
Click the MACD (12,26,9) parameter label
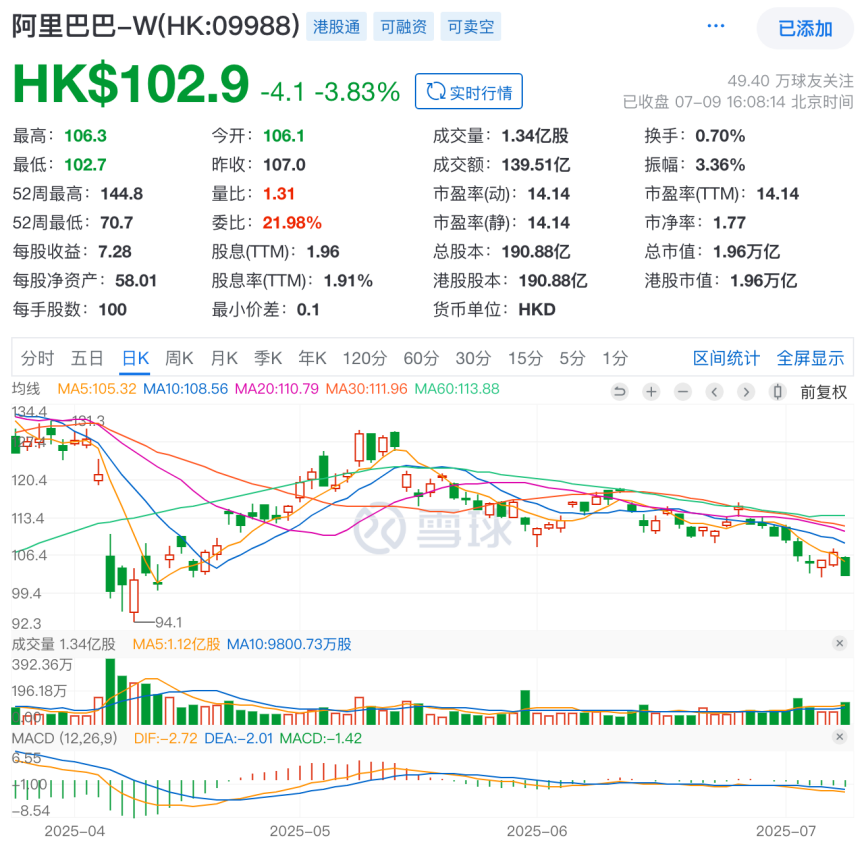click(65, 738)
